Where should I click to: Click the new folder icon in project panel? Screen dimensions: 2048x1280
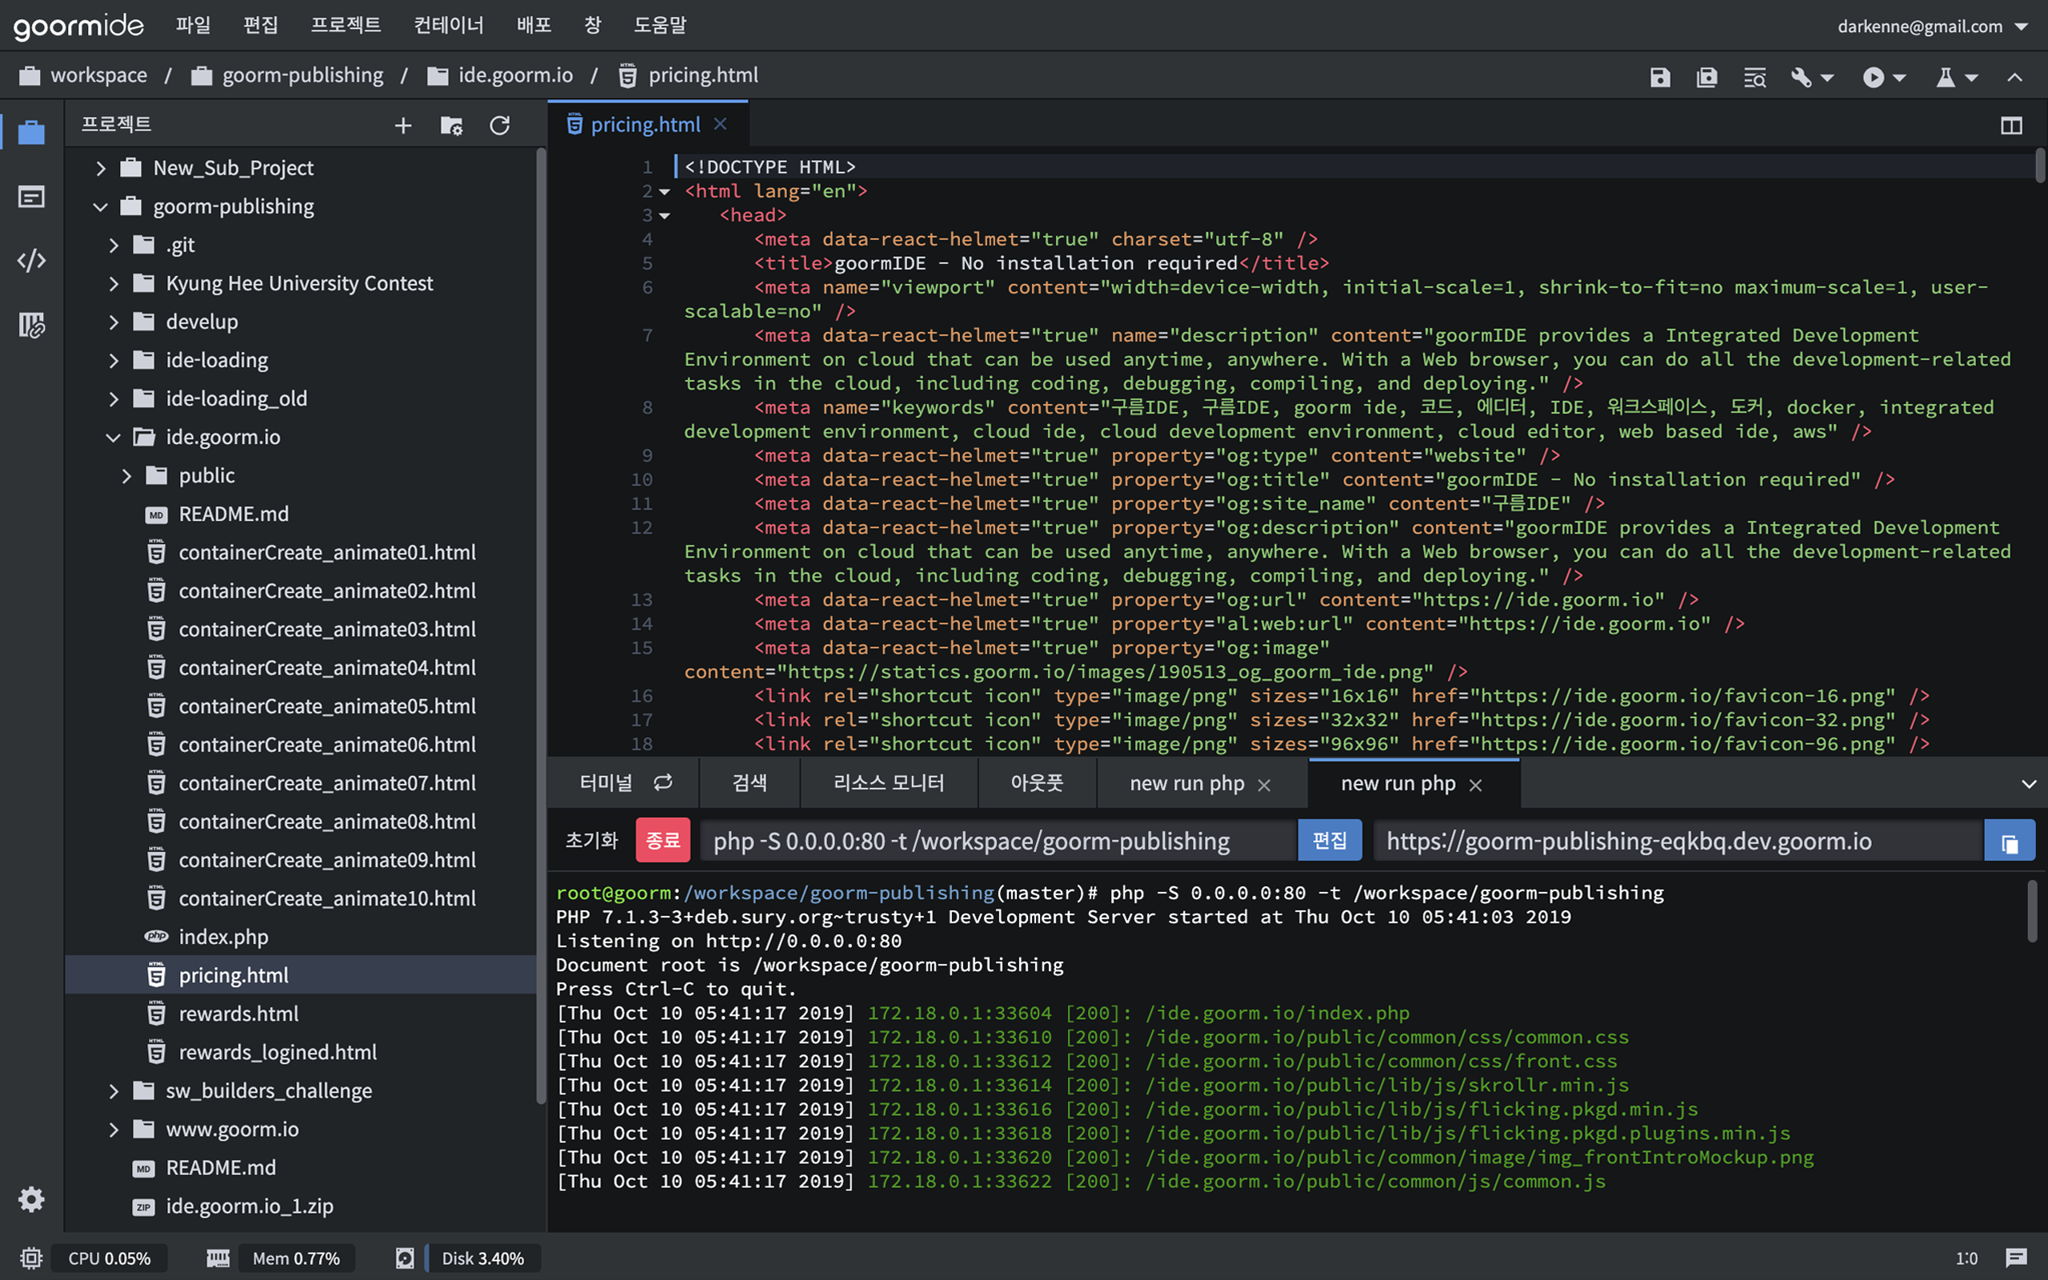pyautogui.click(x=451, y=125)
